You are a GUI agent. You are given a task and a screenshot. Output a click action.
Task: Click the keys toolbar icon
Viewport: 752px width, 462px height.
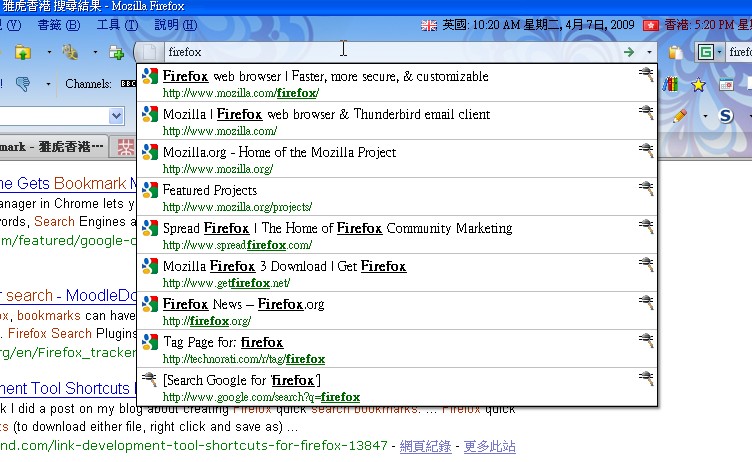[x=70, y=52]
